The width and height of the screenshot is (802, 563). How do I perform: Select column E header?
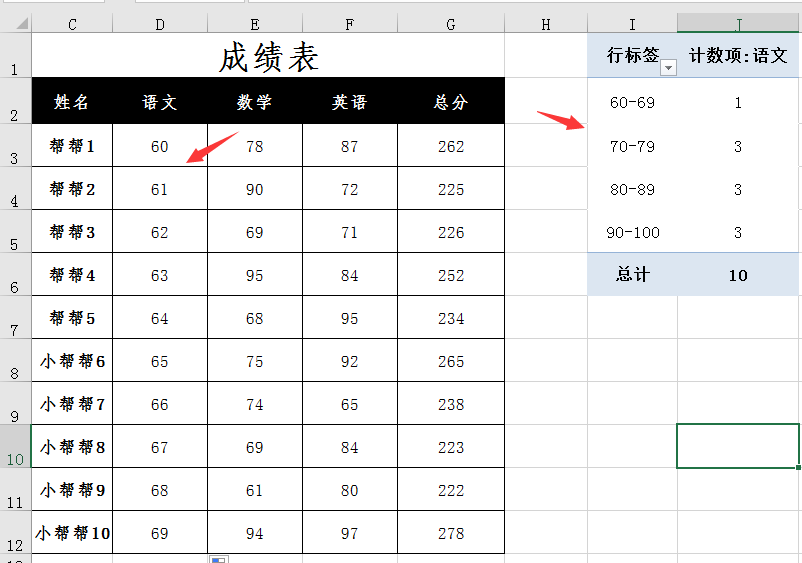pyautogui.click(x=255, y=24)
